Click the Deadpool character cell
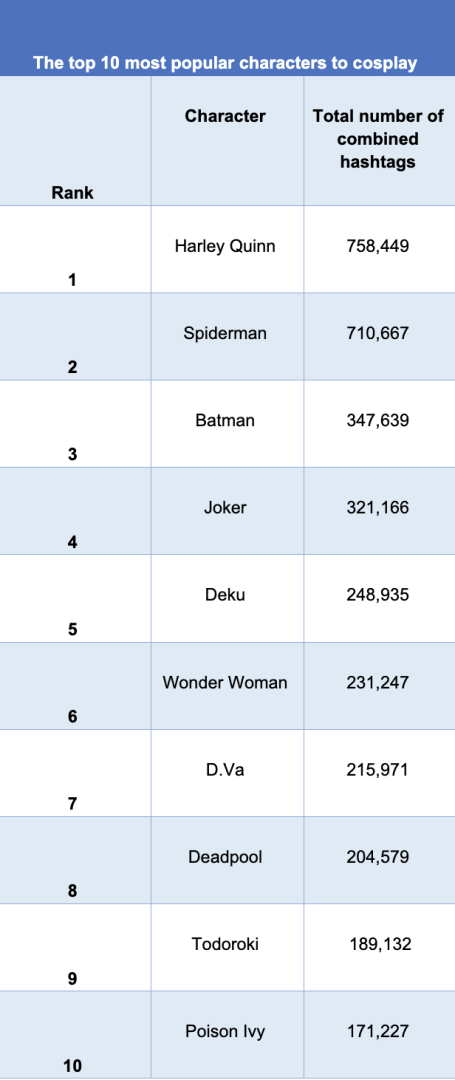The image size is (455, 1080). (x=225, y=858)
